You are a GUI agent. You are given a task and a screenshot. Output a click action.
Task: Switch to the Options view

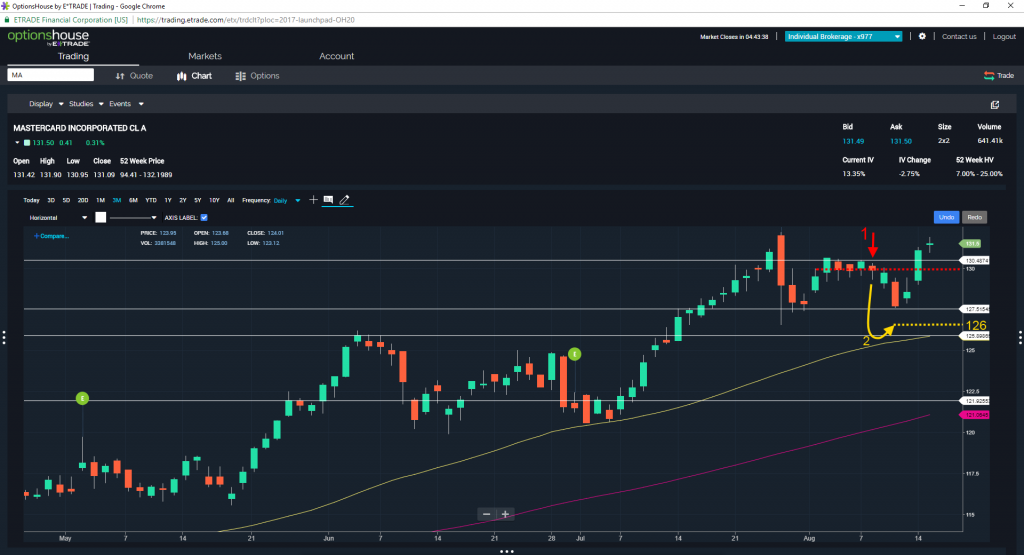257,76
